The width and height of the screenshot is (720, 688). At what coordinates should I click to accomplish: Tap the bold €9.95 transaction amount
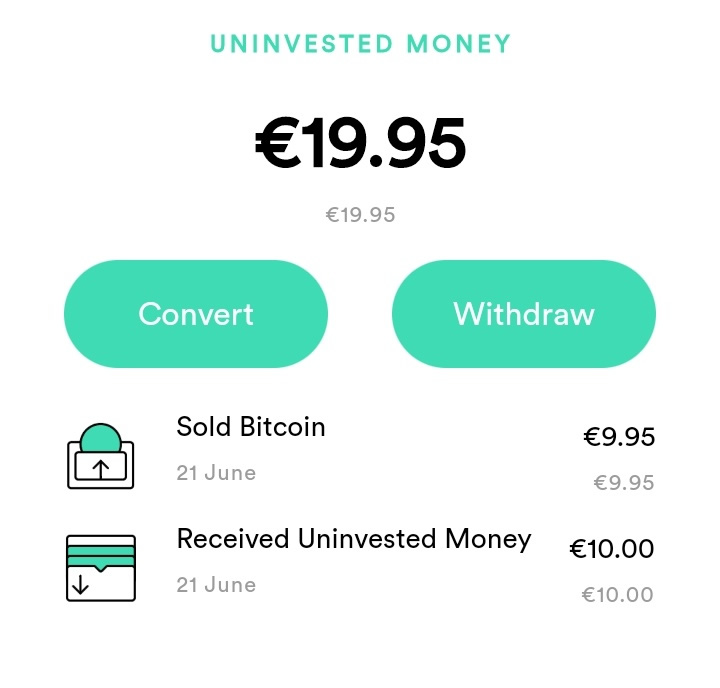pos(619,436)
